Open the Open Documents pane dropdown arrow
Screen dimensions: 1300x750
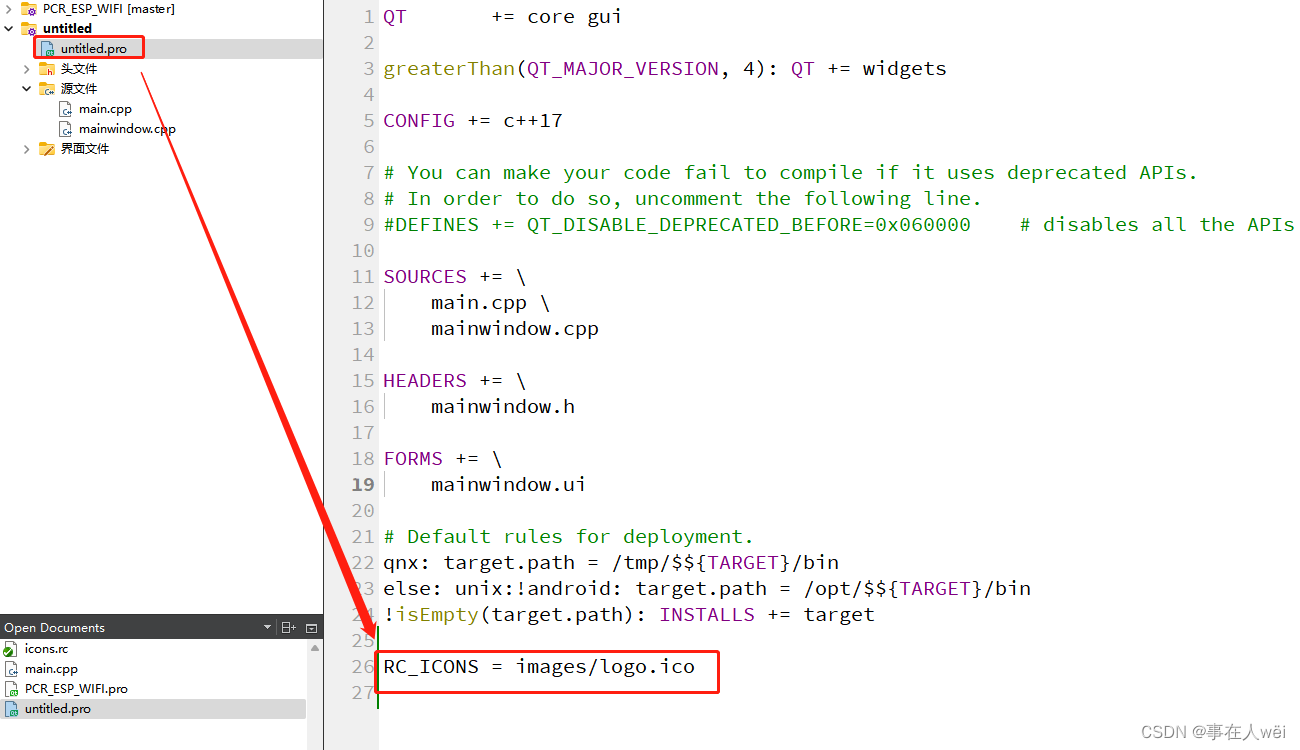pyautogui.click(x=267, y=628)
